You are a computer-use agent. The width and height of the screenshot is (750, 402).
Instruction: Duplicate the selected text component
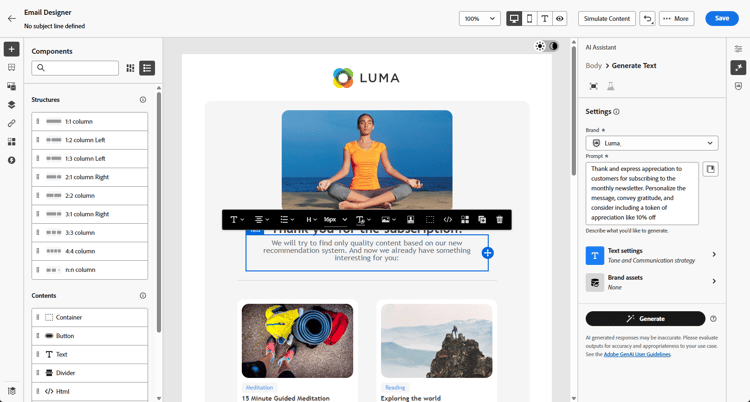coord(482,220)
